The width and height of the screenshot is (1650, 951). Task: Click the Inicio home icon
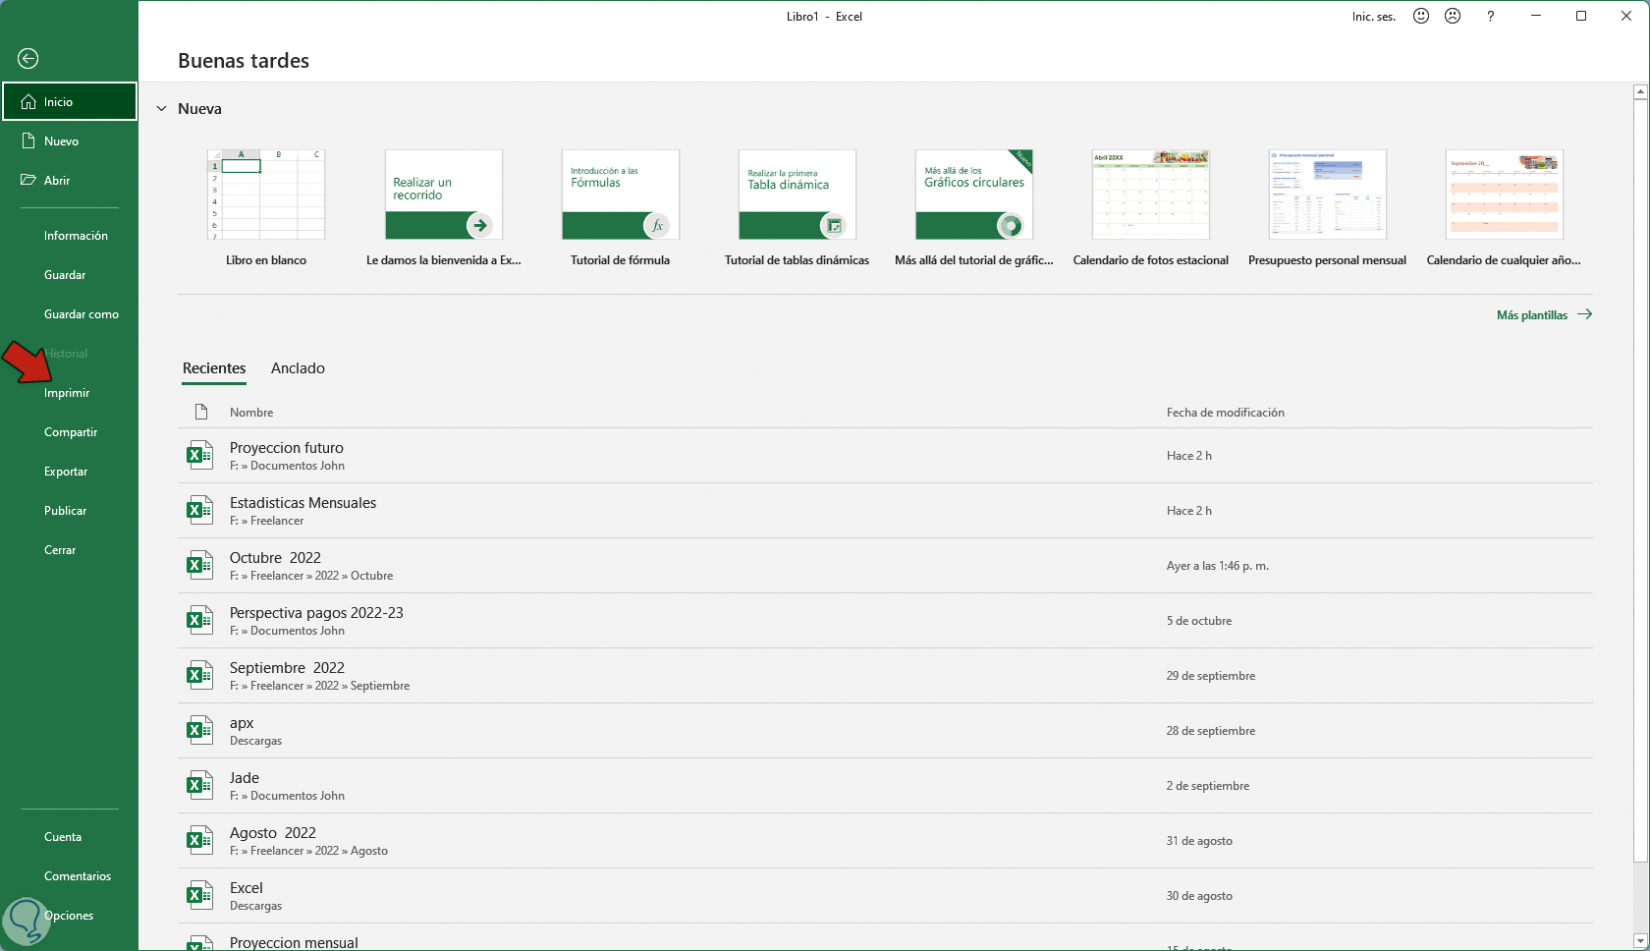tap(28, 102)
